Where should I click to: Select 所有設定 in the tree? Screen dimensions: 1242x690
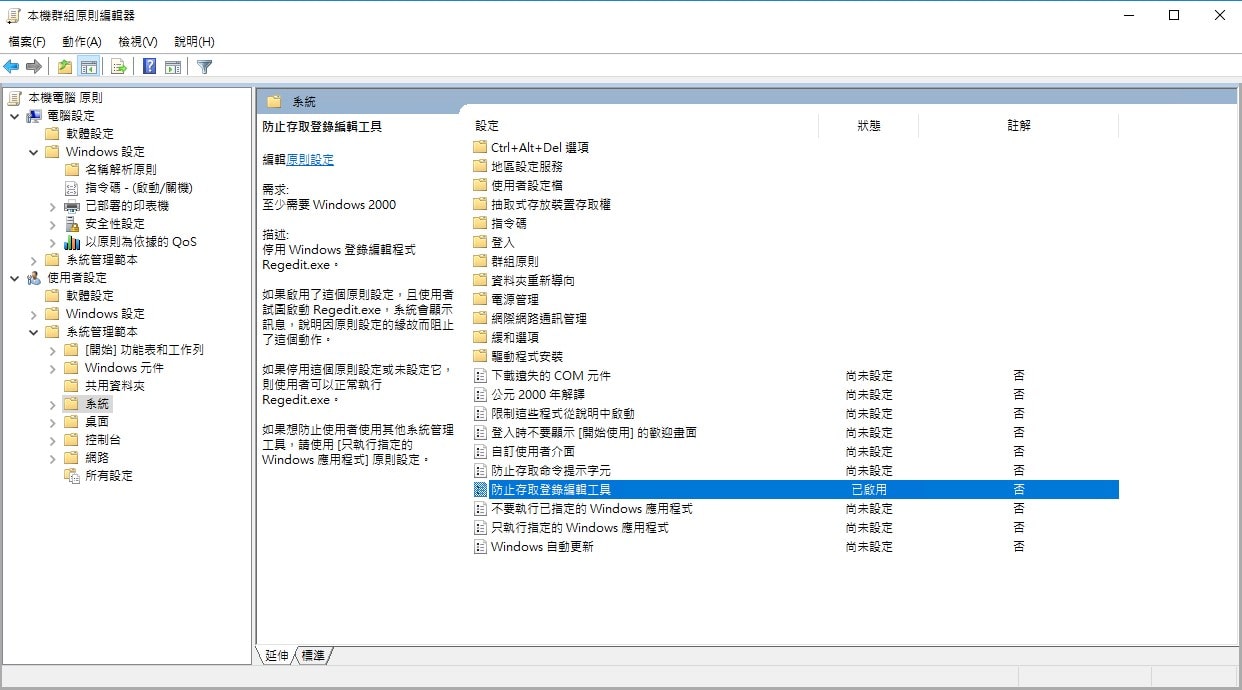point(109,476)
